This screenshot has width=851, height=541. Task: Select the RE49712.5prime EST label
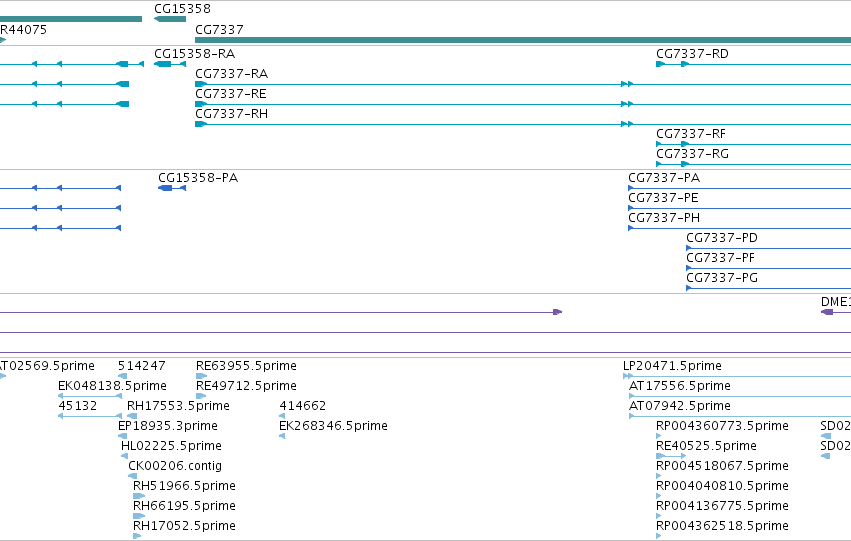(246, 386)
